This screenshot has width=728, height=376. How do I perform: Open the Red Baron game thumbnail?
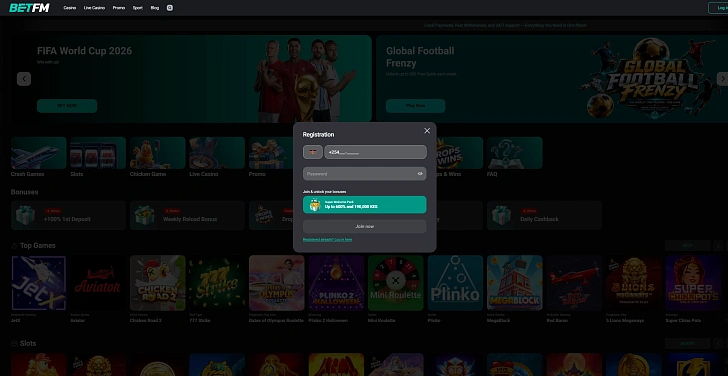point(574,283)
